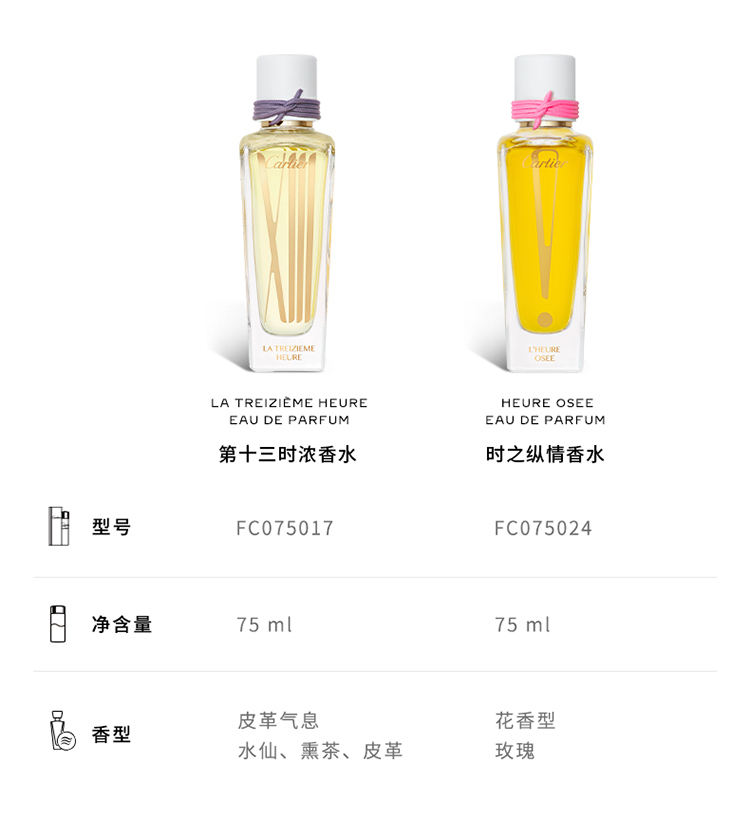Click the pink cord on right bottle
The height and width of the screenshot is (819, 750).
(545, 110)
